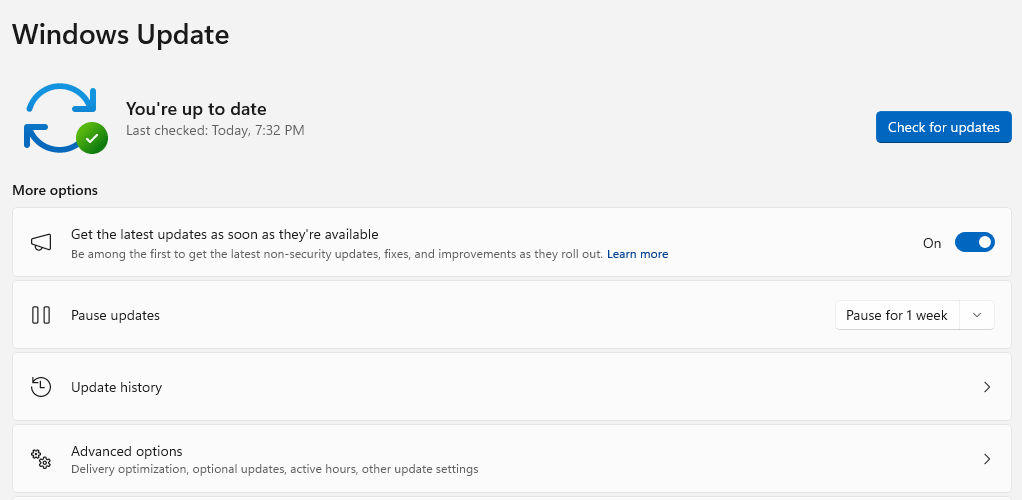Open the Advanced options entry

pyautogui.click(x=127, y=452)
